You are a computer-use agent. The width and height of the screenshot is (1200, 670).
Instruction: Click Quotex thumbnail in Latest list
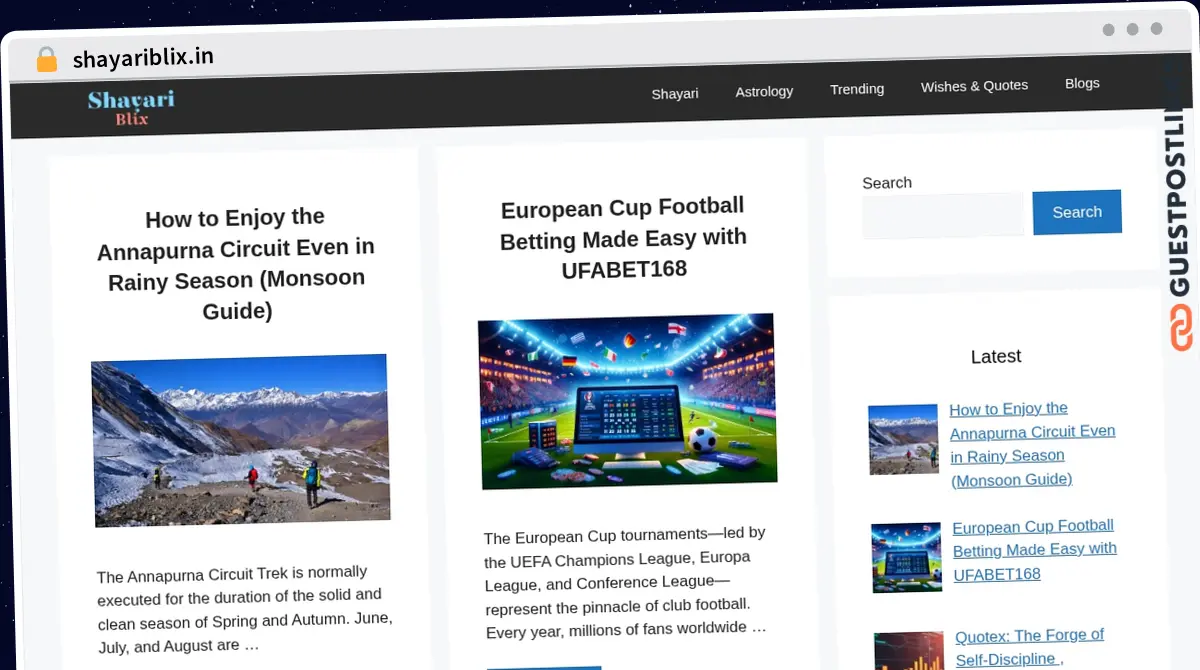click(909, 651)
